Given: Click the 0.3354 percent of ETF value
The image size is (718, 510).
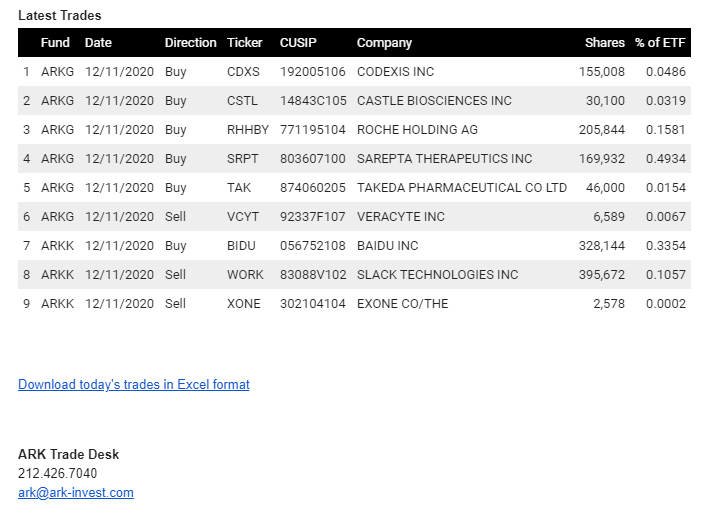Looking at the screenshot, I should [x=666, y=246].
